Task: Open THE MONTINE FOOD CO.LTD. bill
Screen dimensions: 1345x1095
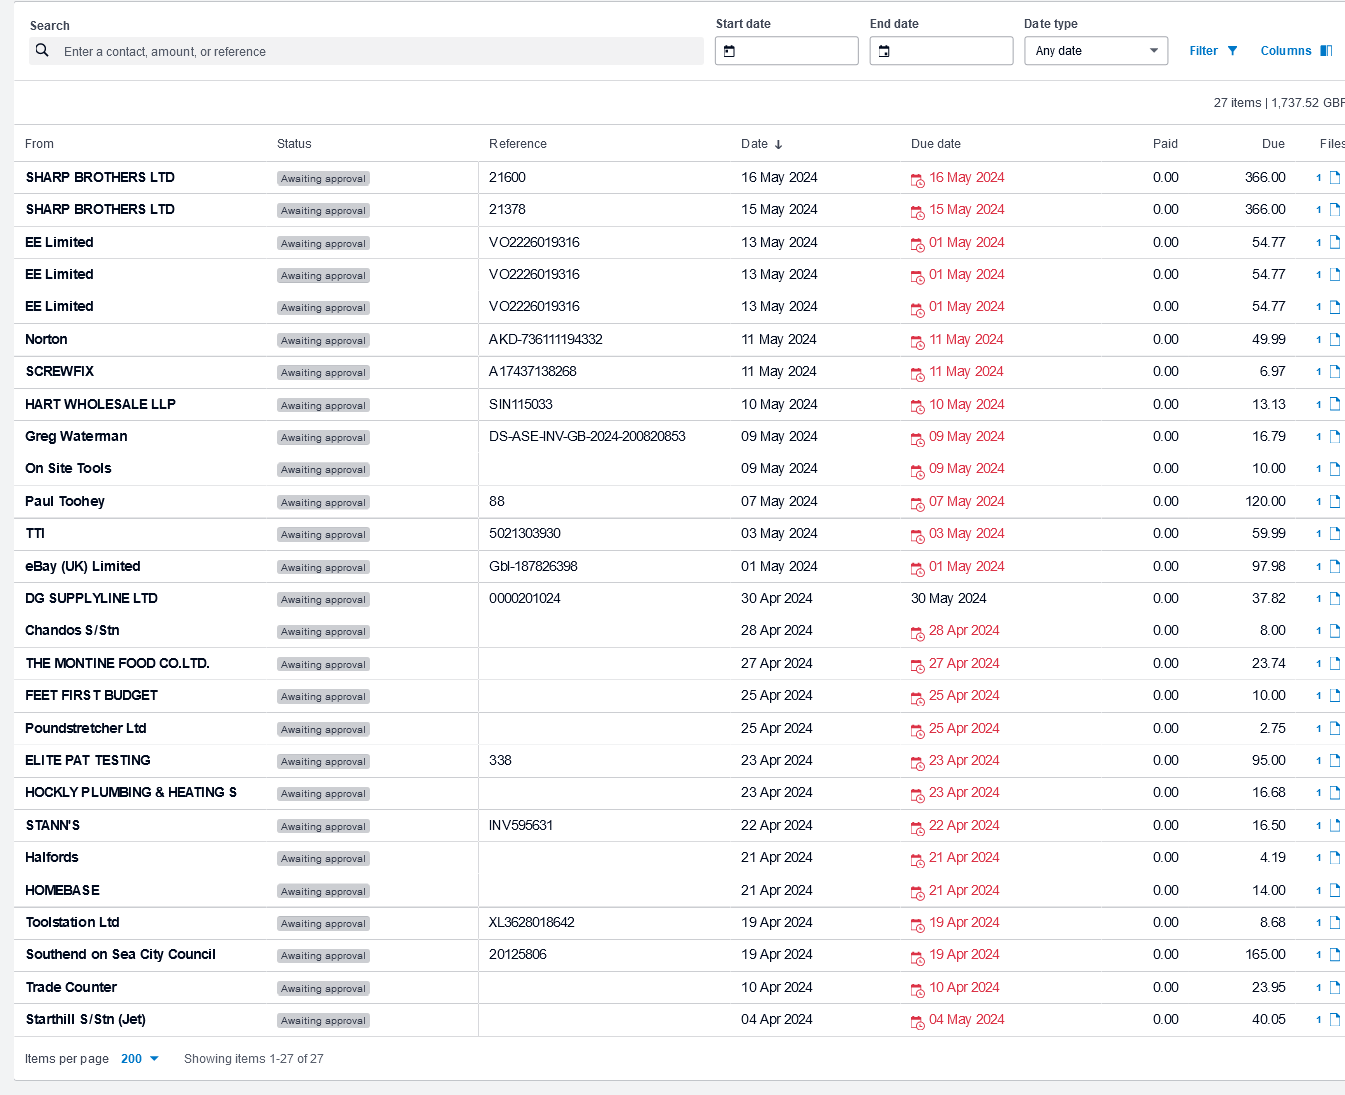Action: click(117, 663)
